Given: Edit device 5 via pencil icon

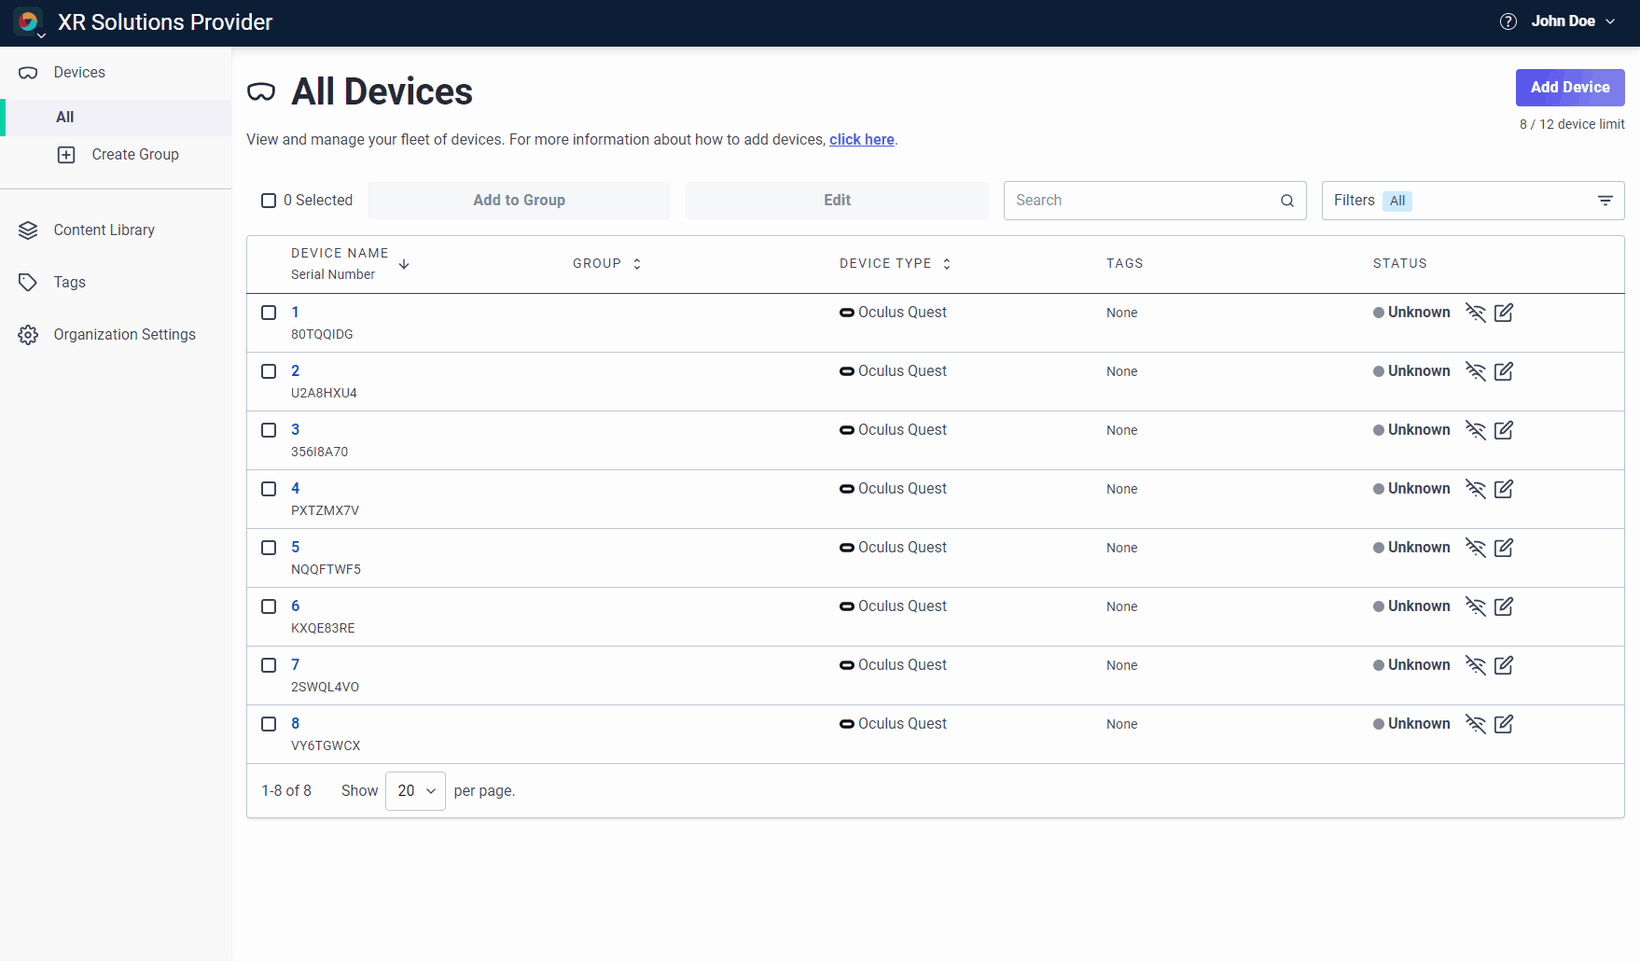Looking at the screenshot, I should pyautogui.click(x=1503, y=548).
